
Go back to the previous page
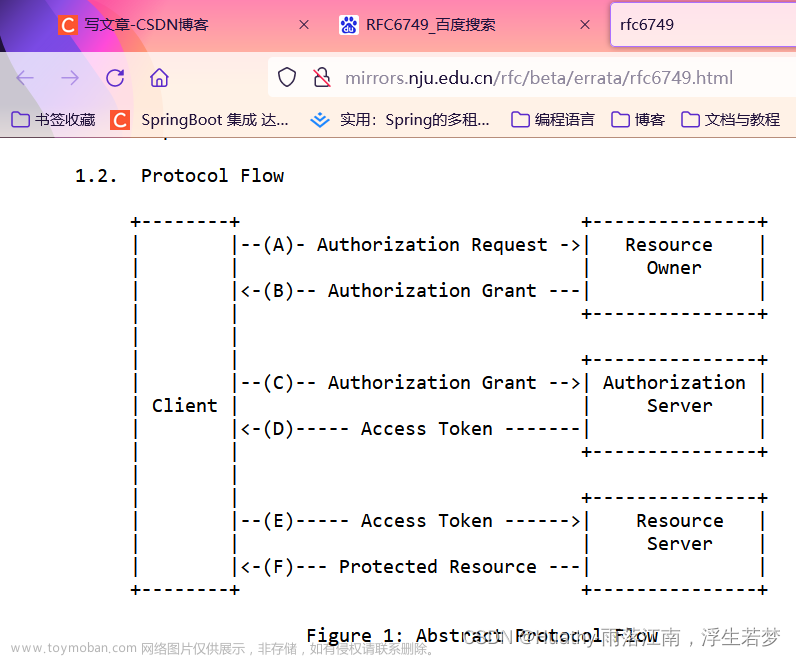coord(25,78)
